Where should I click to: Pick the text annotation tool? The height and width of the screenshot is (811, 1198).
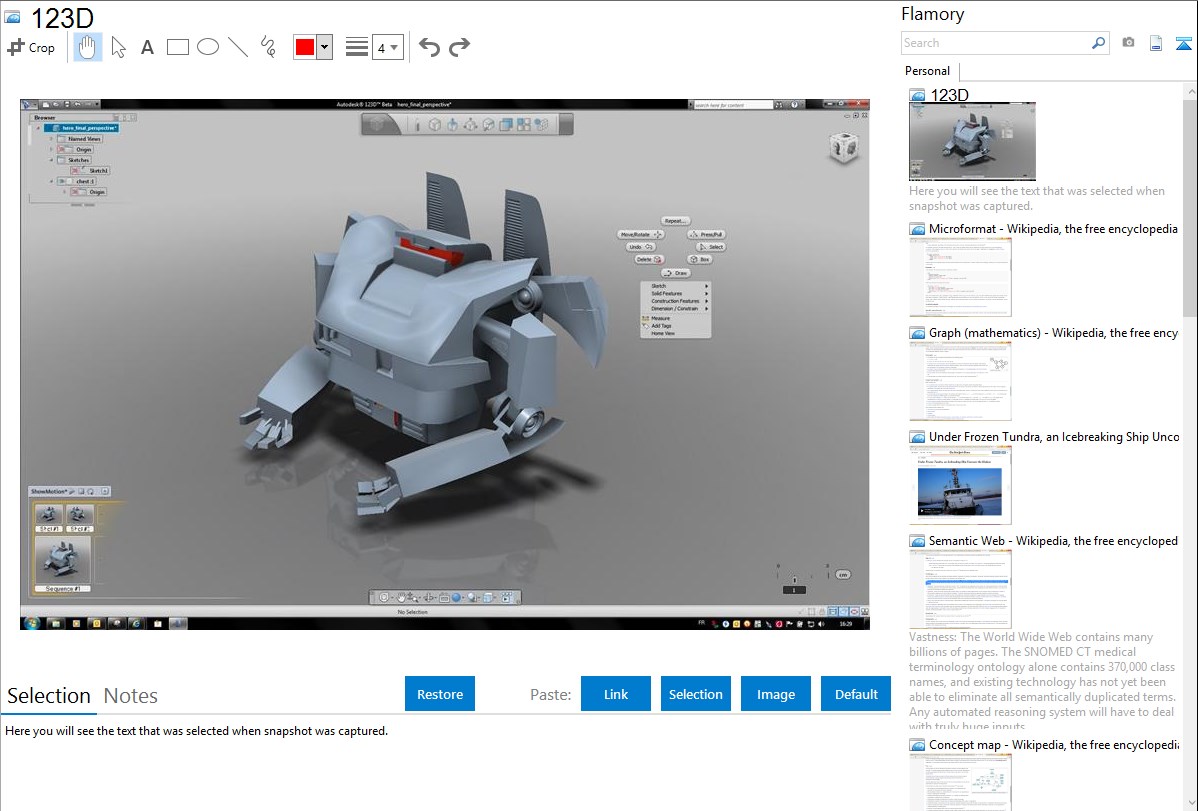147,47
